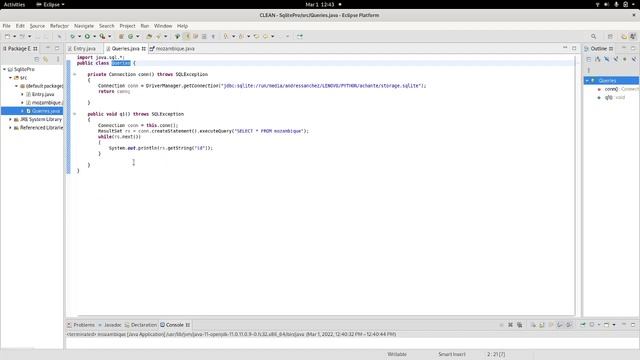
Task: Open the New file dropdown arrow
Action: tap(14, 36)
